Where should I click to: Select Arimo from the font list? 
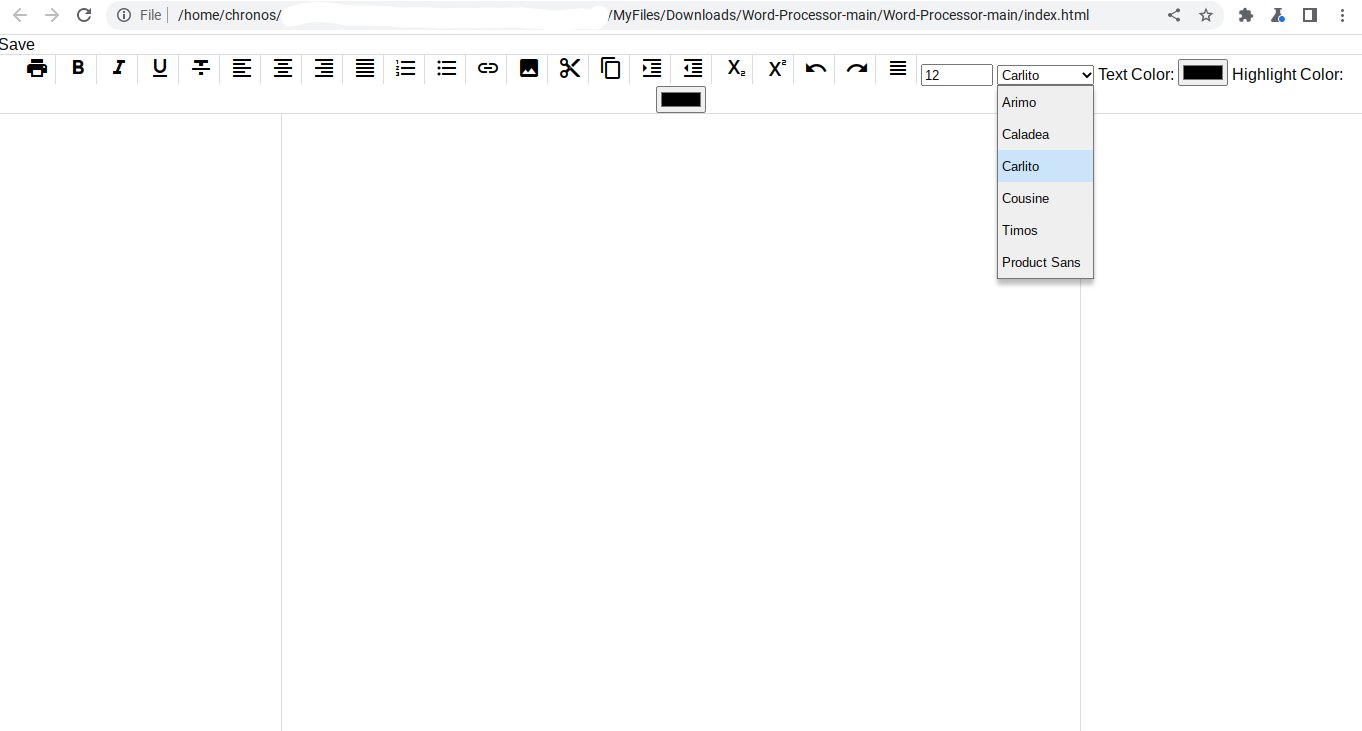(1019, 102)
